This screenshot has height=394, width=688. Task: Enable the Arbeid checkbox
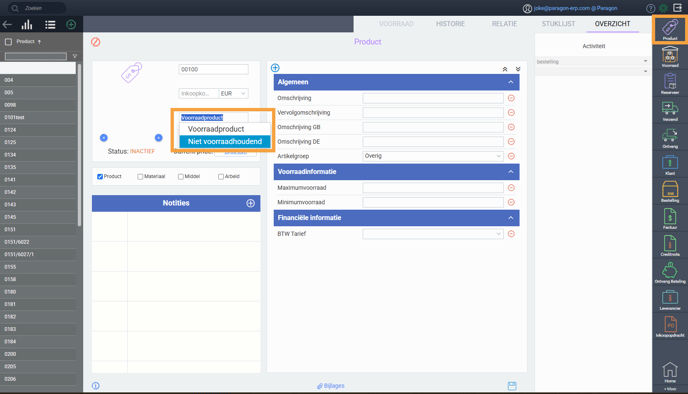tap(221, 177)
